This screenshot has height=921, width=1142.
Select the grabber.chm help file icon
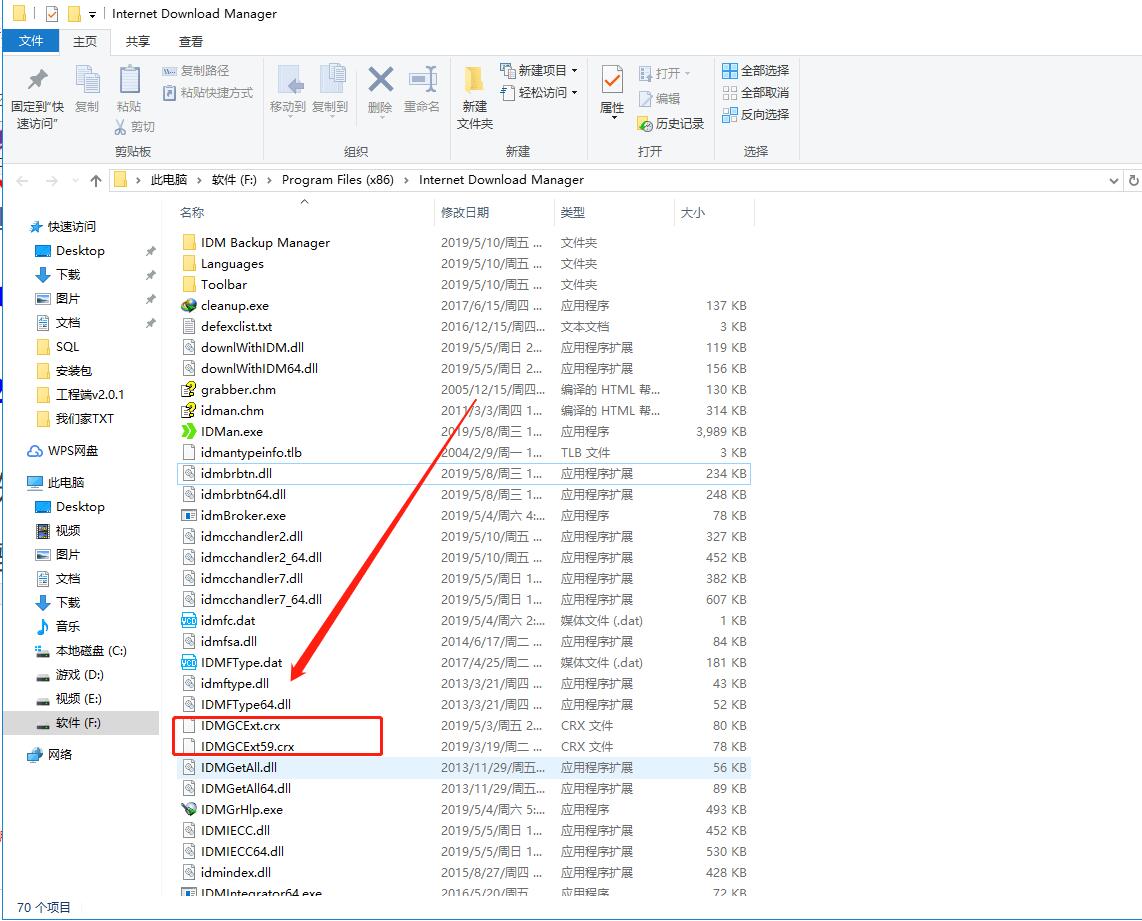pyautogui.click(x=189, y=390)
